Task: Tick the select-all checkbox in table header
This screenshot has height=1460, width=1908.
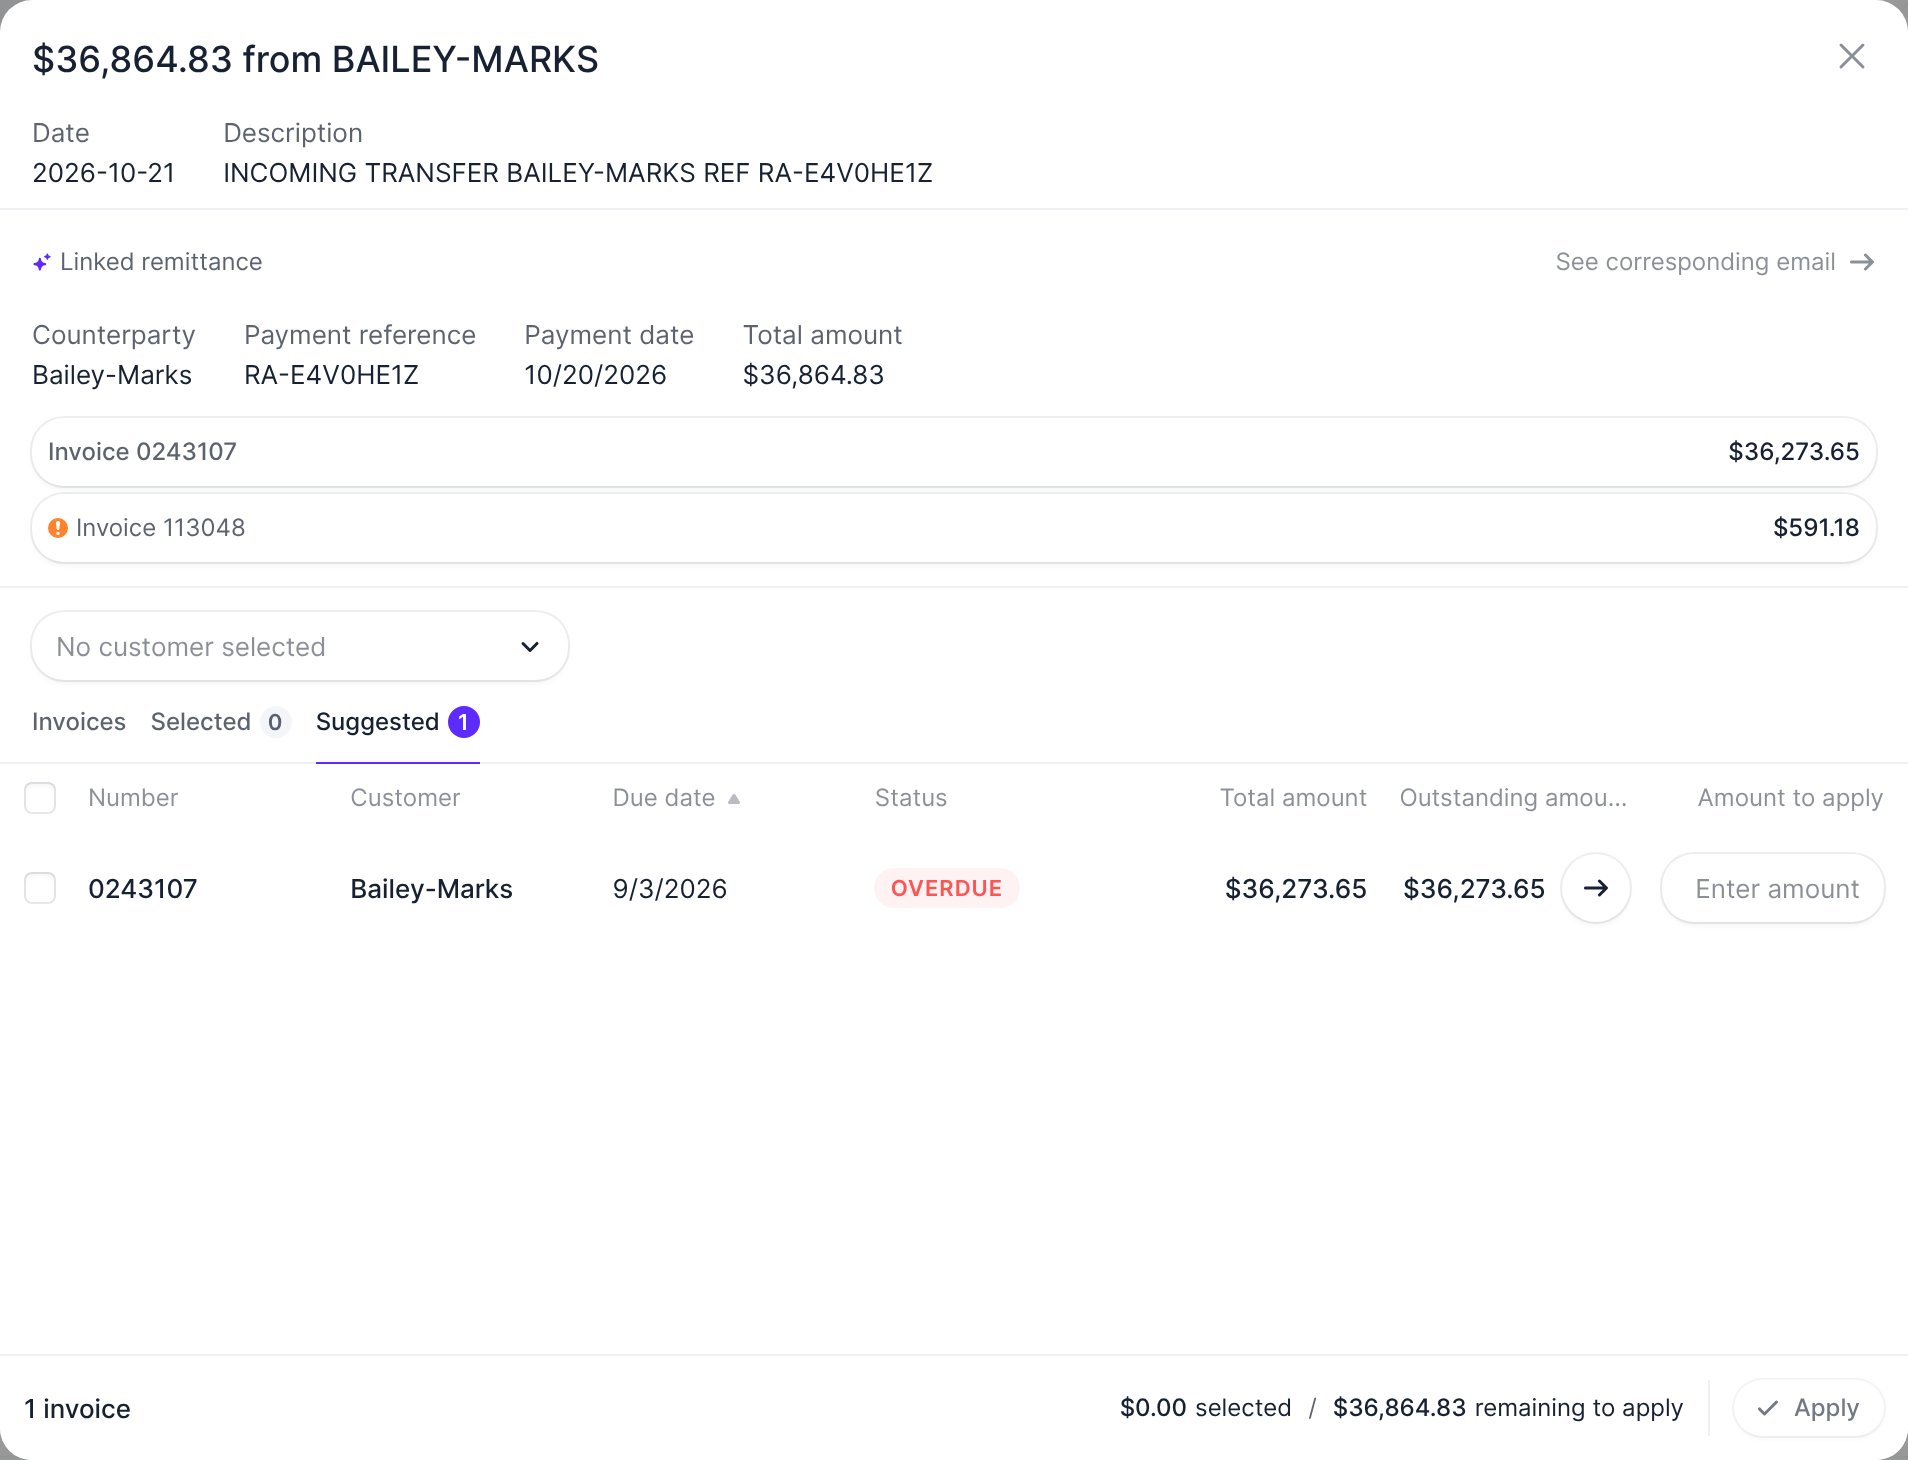Action: pos(40,798)
